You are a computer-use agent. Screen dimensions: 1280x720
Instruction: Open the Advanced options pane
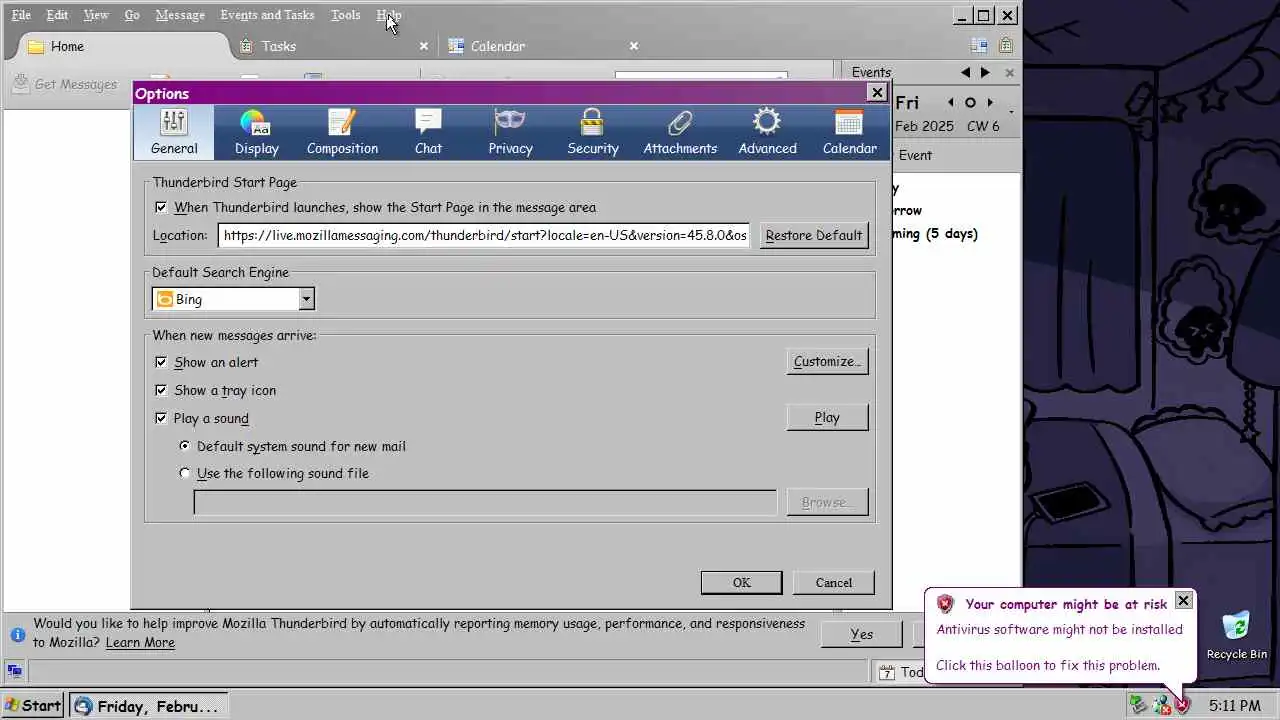click(x=767, y=132)
